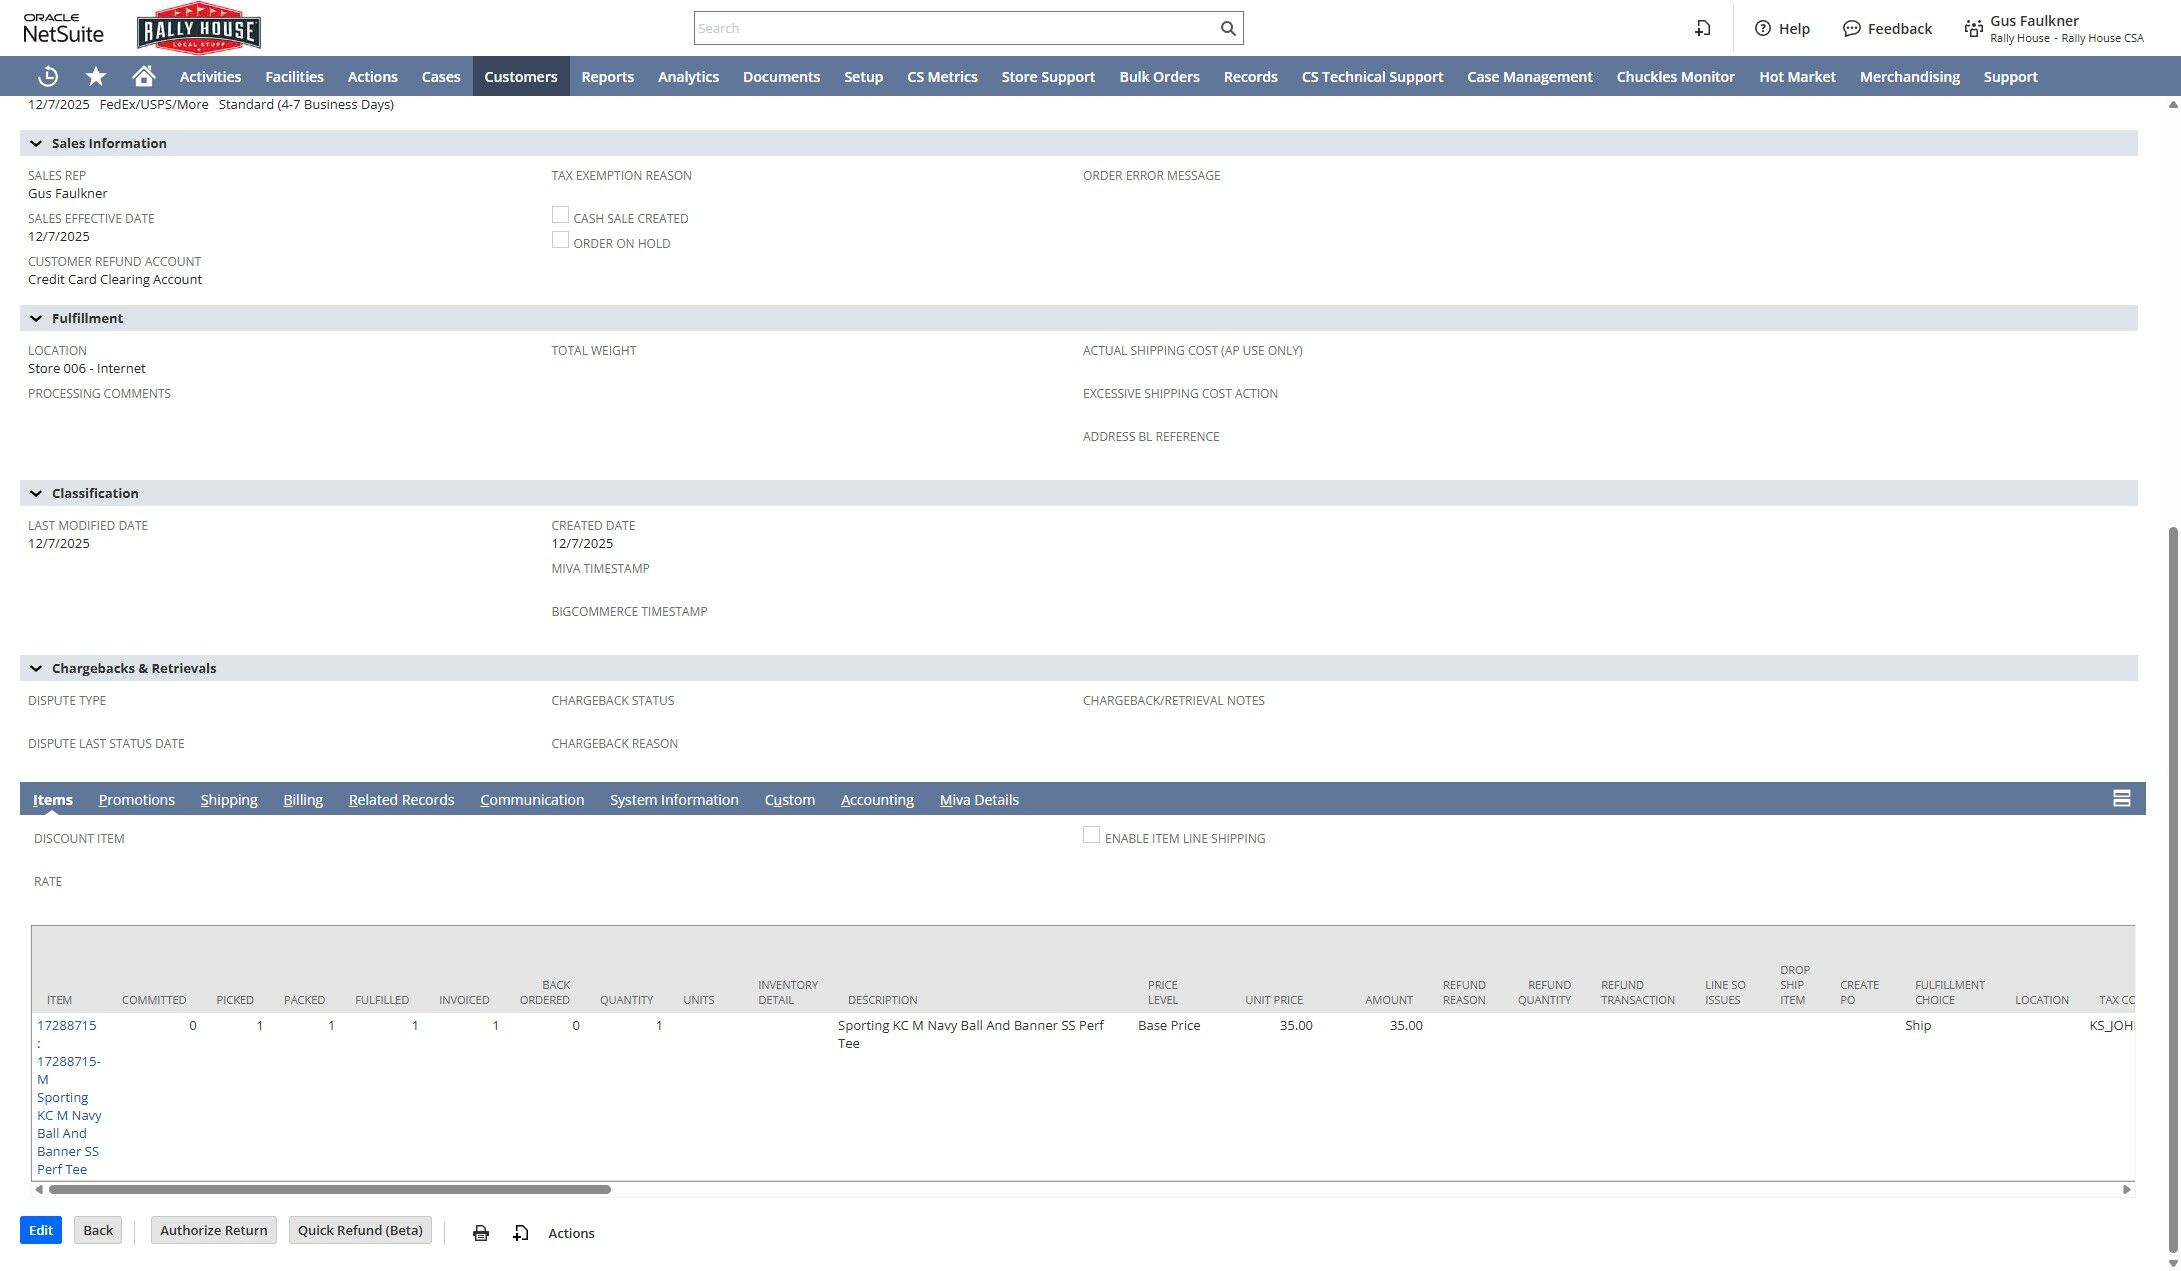Open the Actions dropdown at the bottom
This screenshot has height=1271, width=2181.
click(x=571, y=1233)
